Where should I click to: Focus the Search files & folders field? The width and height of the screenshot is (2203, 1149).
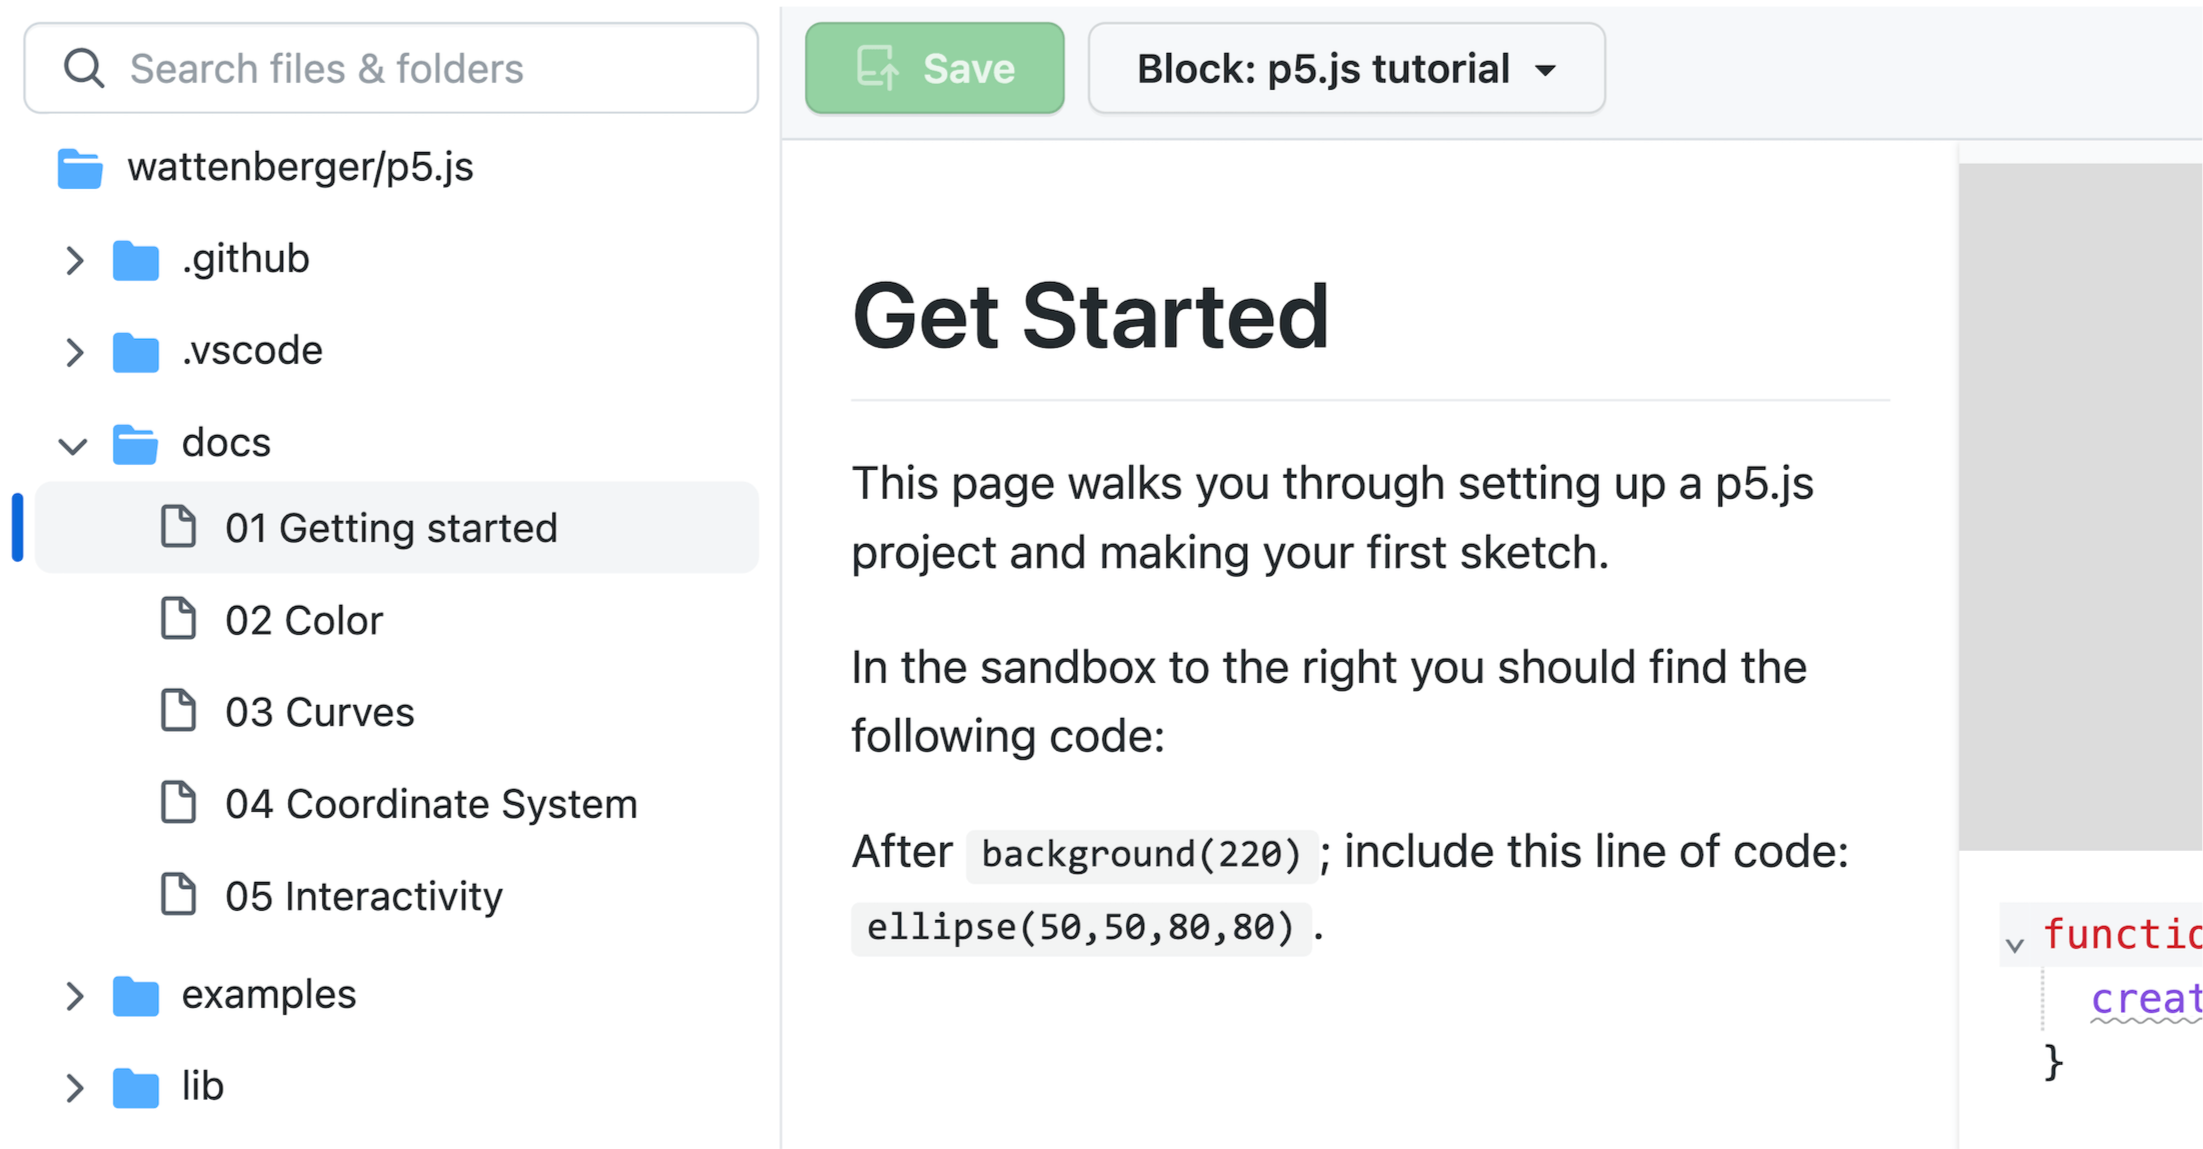point(391,69)
